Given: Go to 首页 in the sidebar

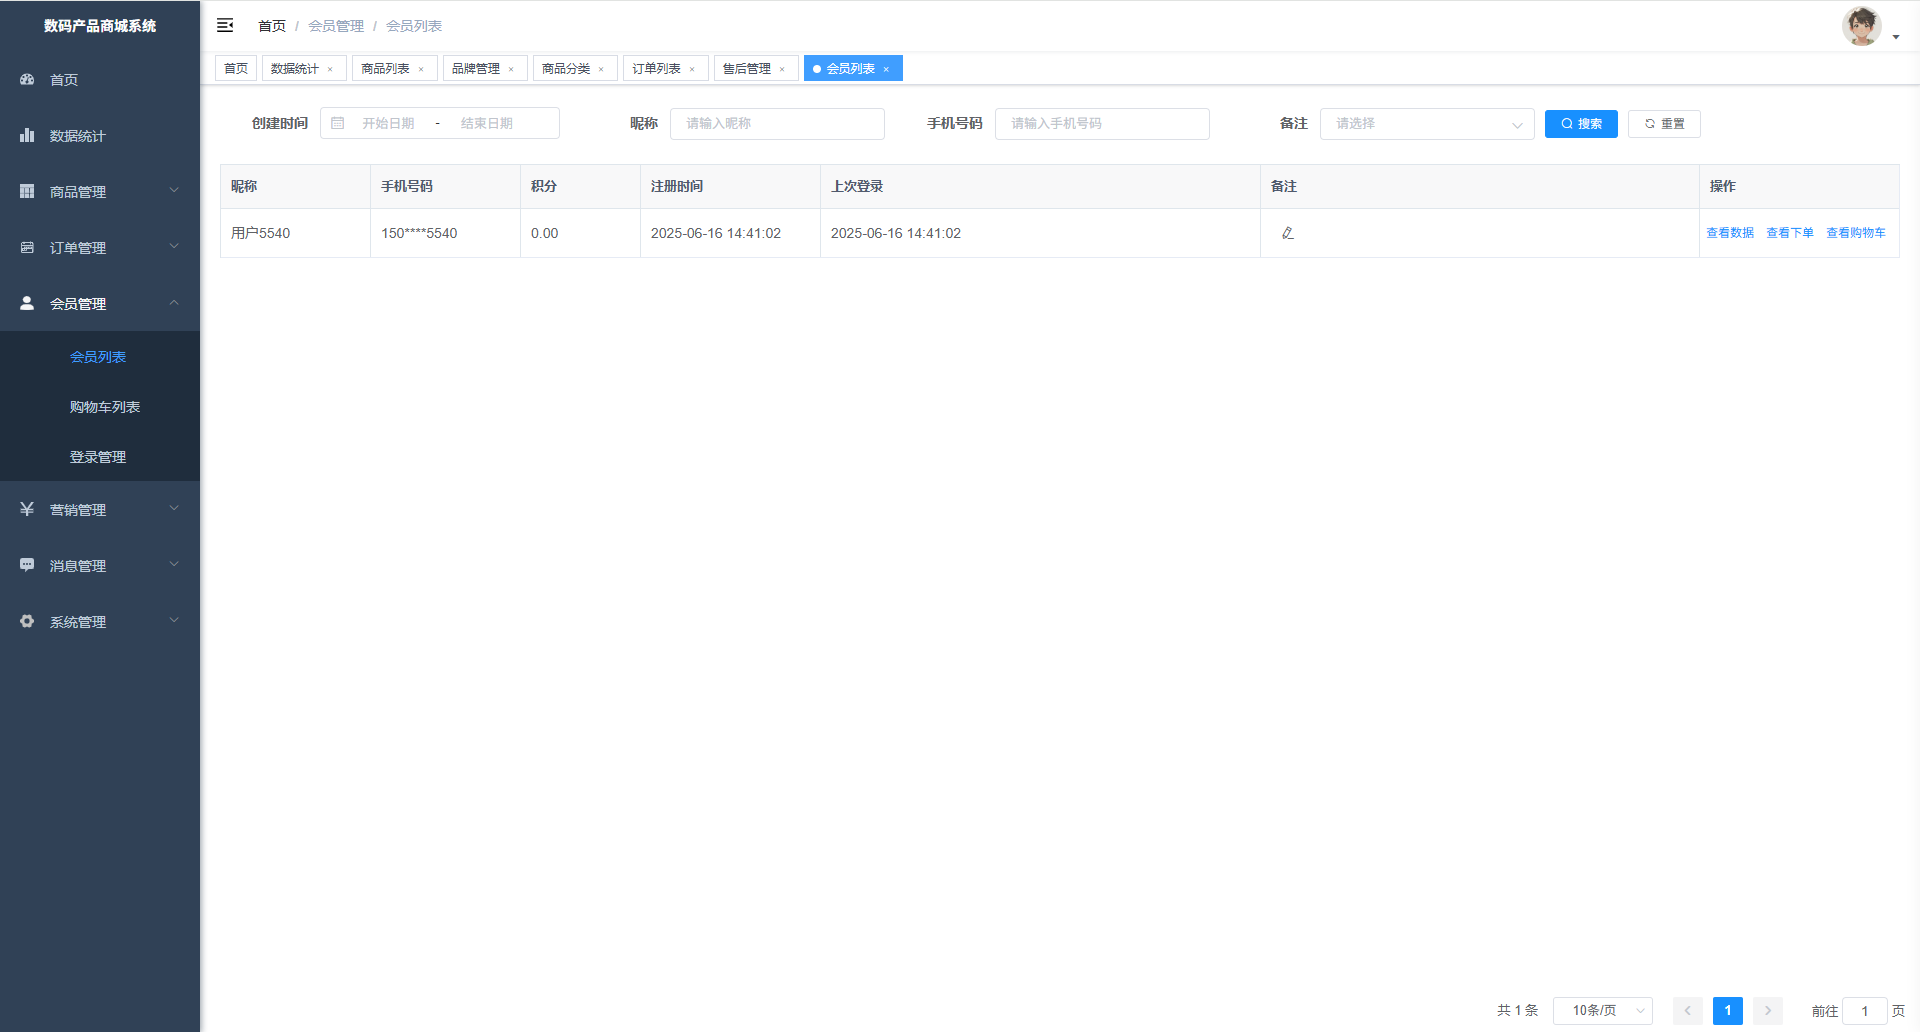Looking at the screenshot, I should pos(64,80).
